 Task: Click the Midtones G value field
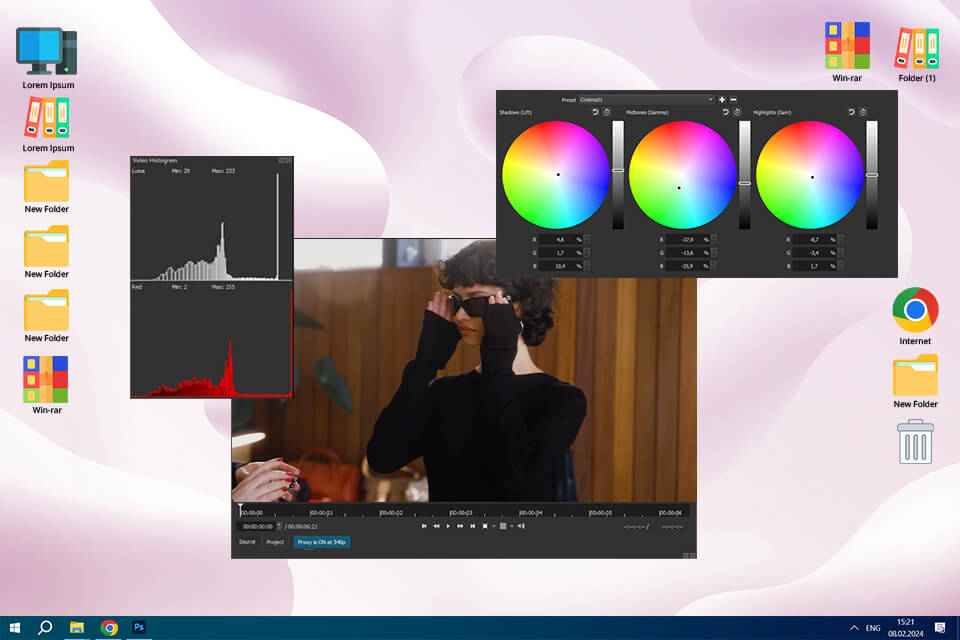[x=688, y=252]
